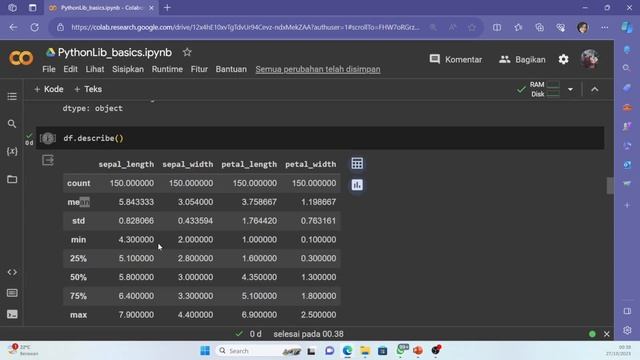640x360 pixels.
Task: Open the Runtime menu
Action: [x=167, y=69]
